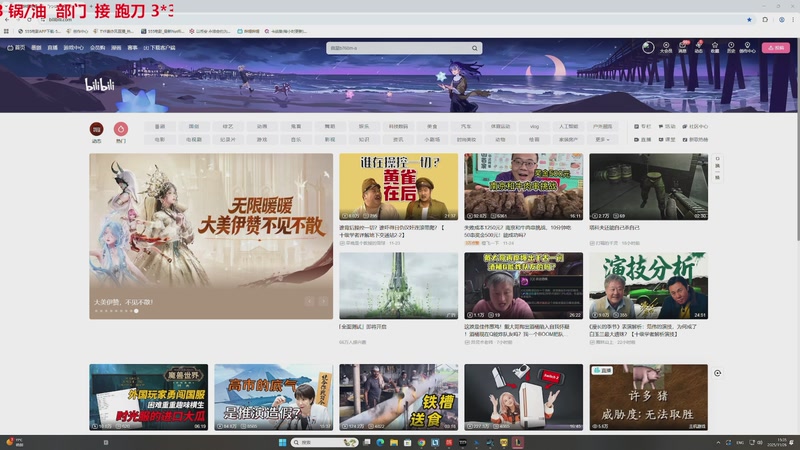800x450 pixels.
Task: Open the 高市的底气 video thumbnail
Action: pos(273,397)
